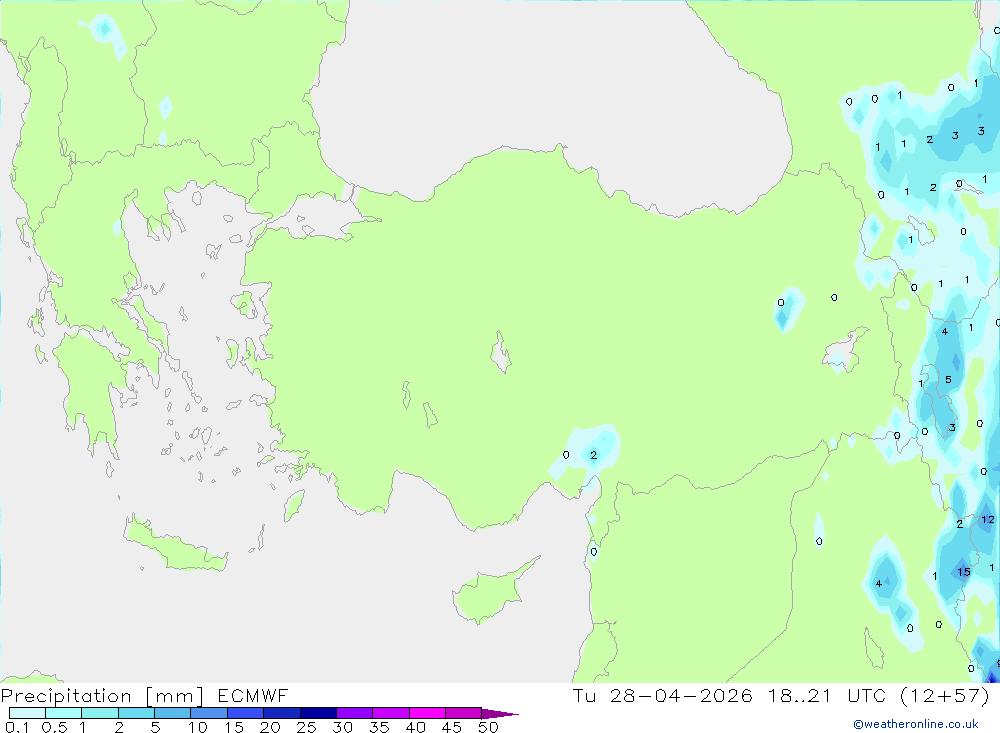Select the "ECMWF" model label

pyautogui.click(x=253, y=696)
